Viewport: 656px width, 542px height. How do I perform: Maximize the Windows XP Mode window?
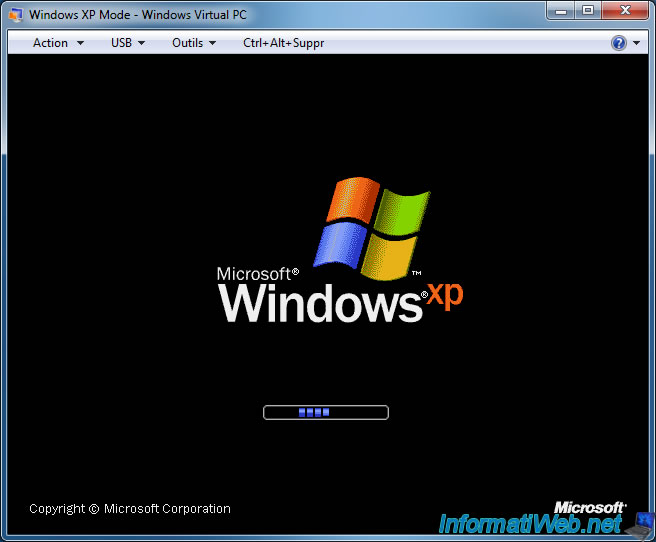click(x=588, y=10)
